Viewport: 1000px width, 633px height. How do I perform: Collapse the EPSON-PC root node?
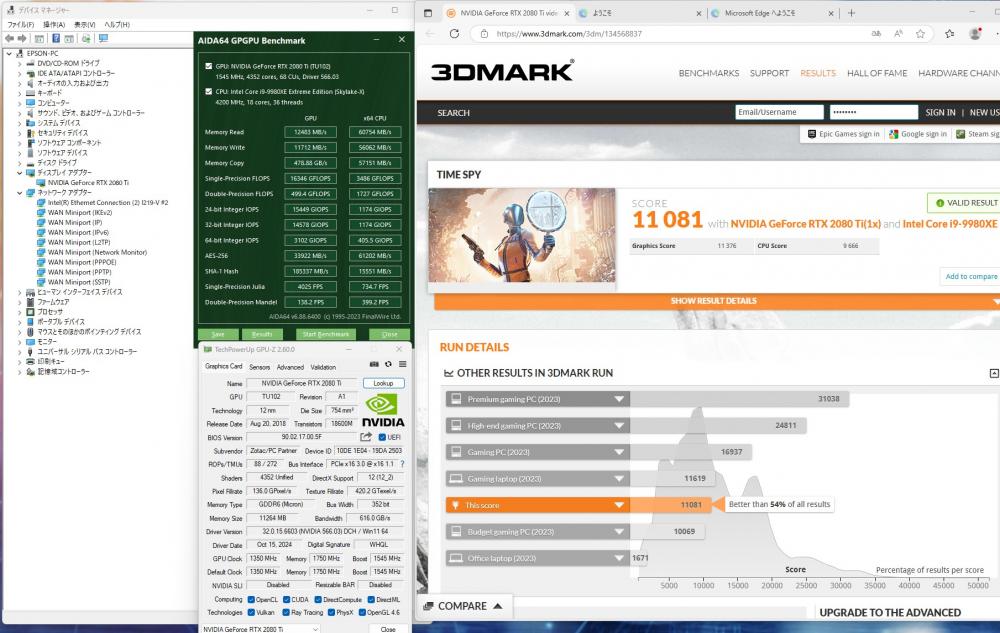point(9,54)
